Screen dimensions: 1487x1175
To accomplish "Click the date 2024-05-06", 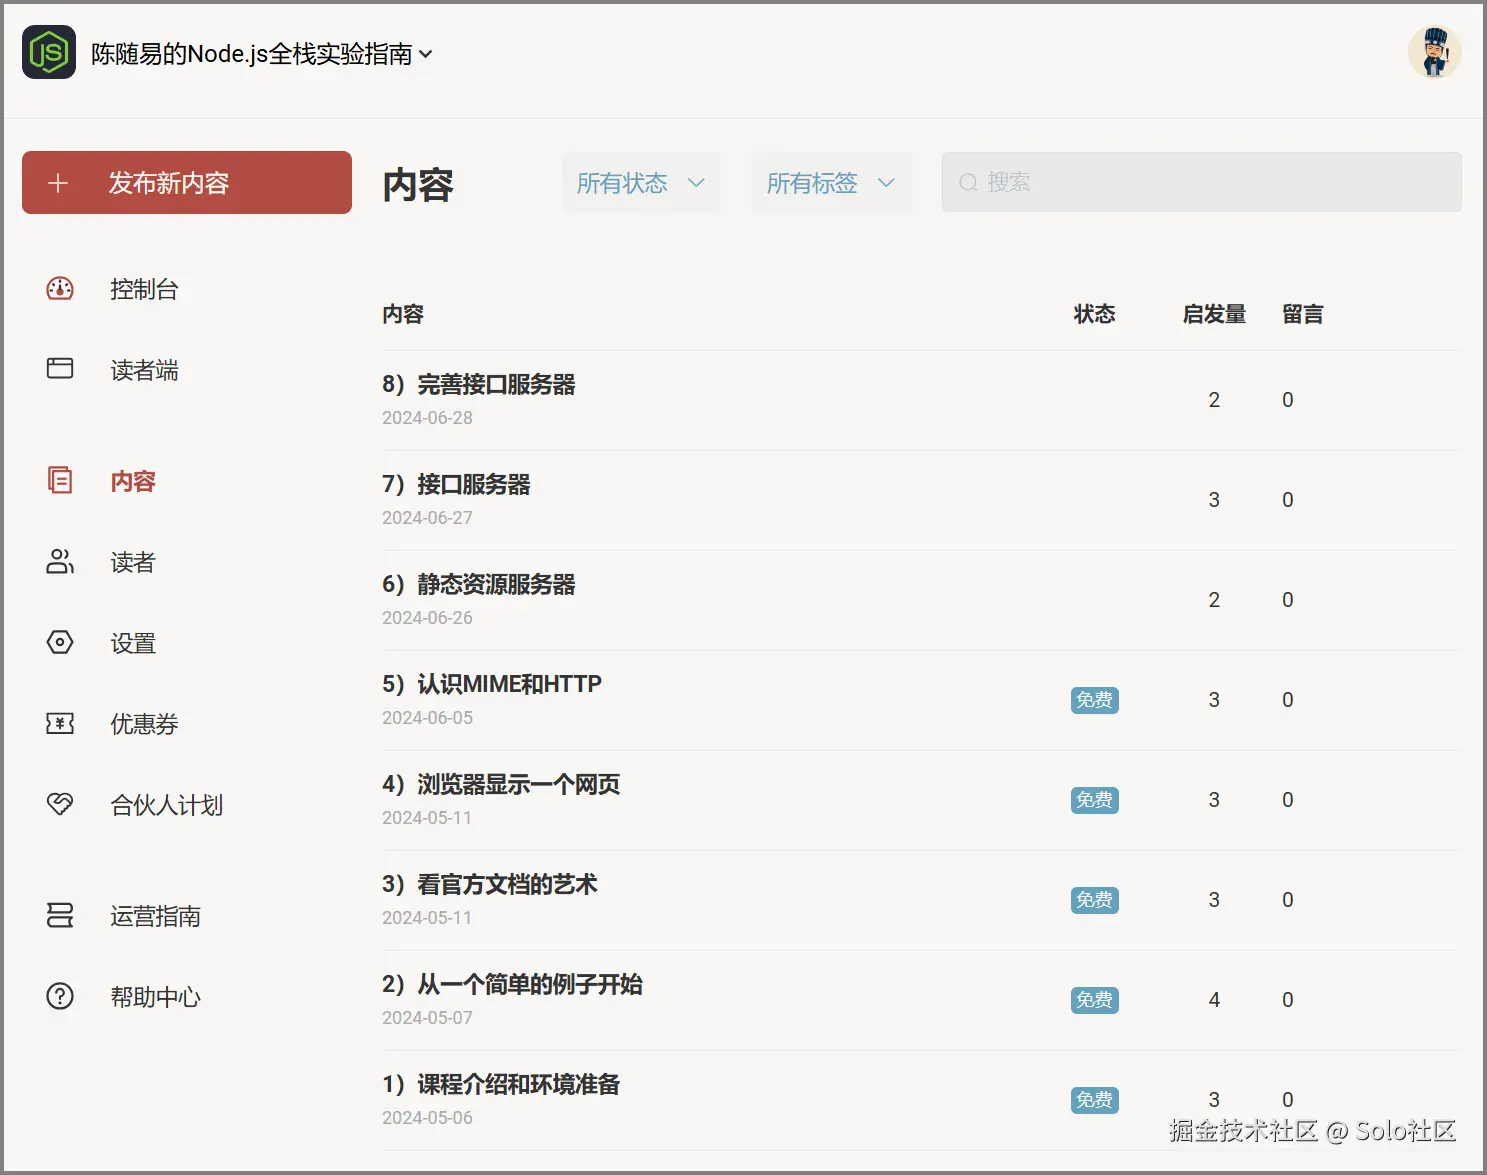I will tap(427, 1118).
